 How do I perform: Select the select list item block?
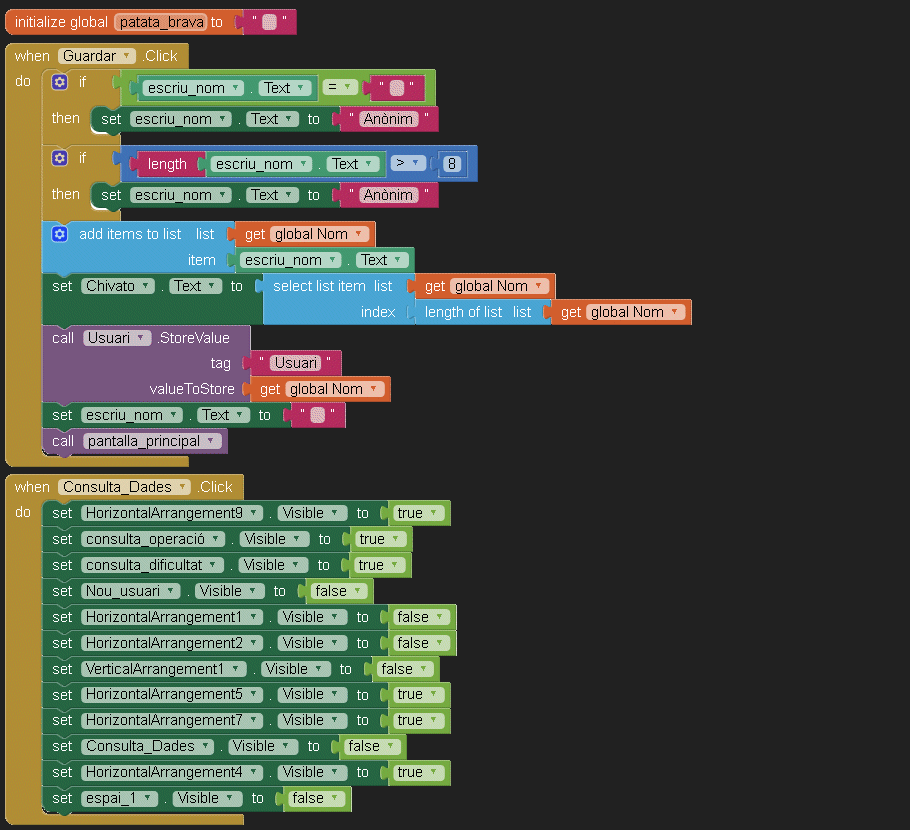point(319,286)
